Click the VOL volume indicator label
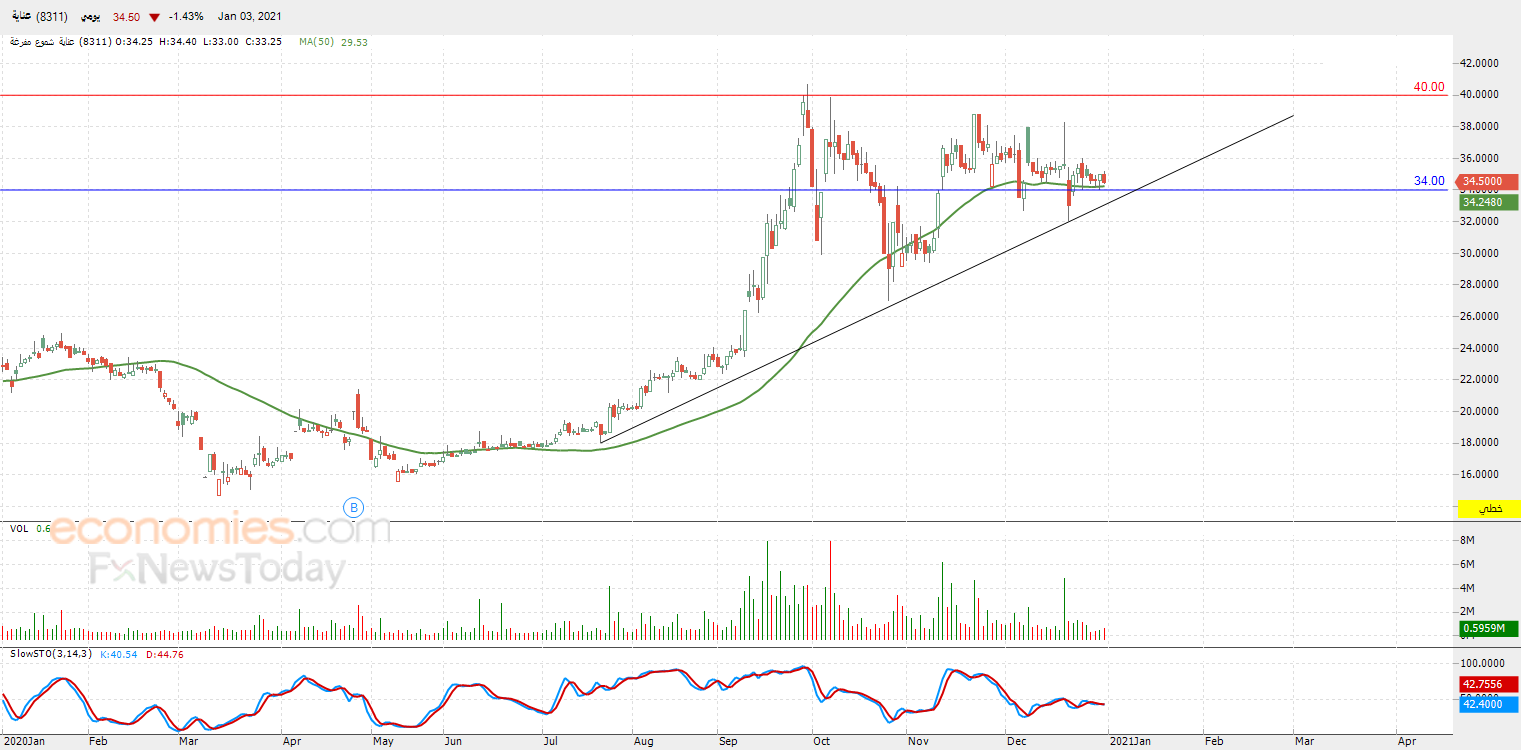1521x750 pixels. 18,528
